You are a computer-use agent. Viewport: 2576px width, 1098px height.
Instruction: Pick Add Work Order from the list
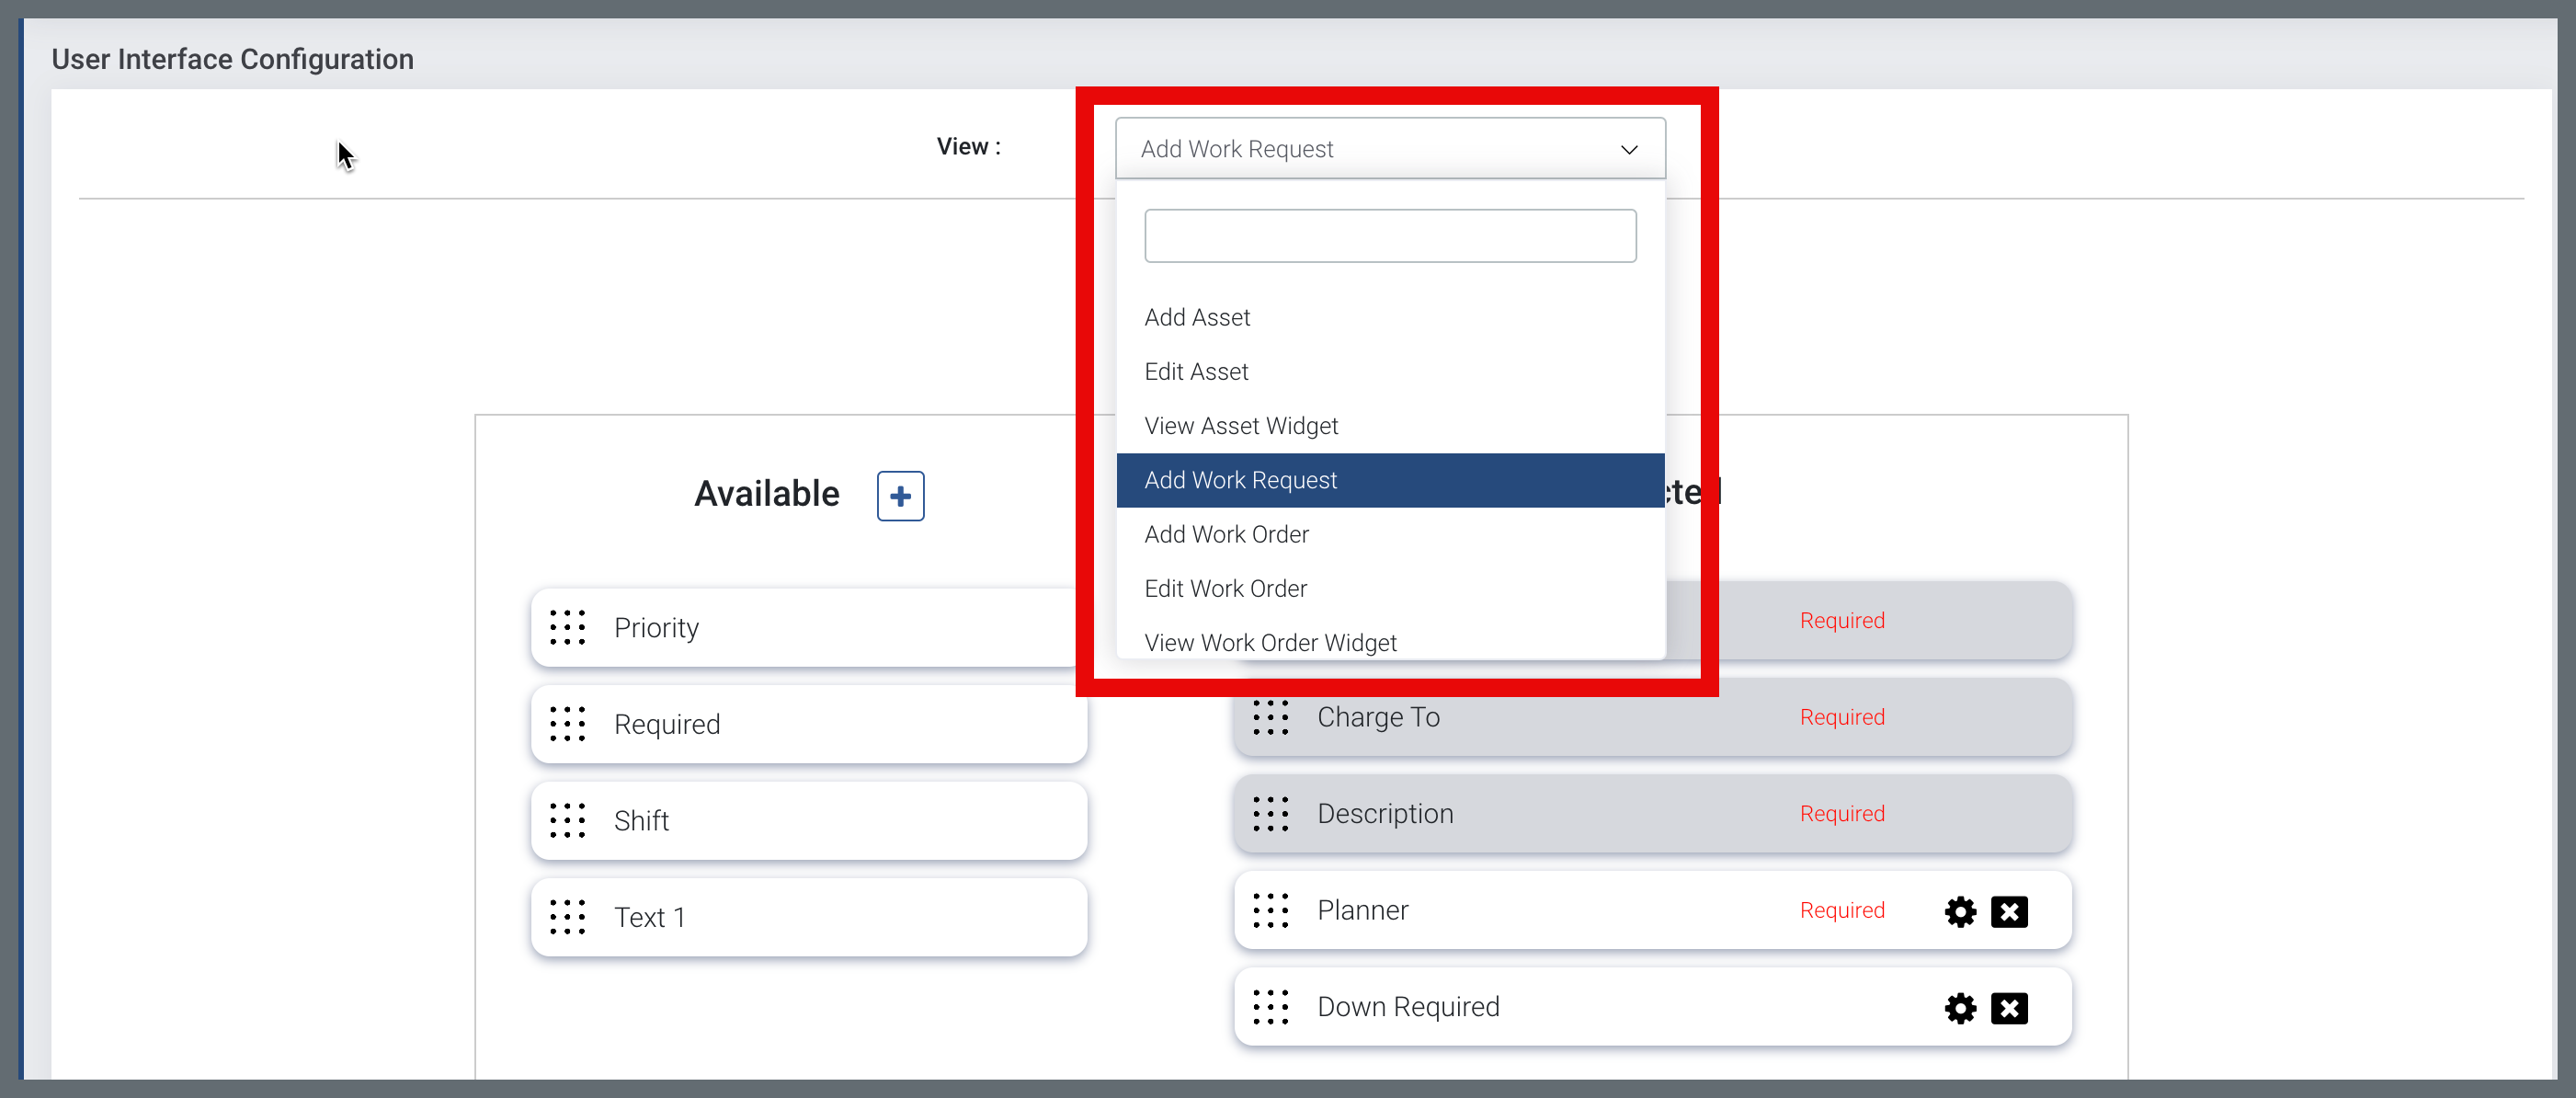(x=1226, y=534)
